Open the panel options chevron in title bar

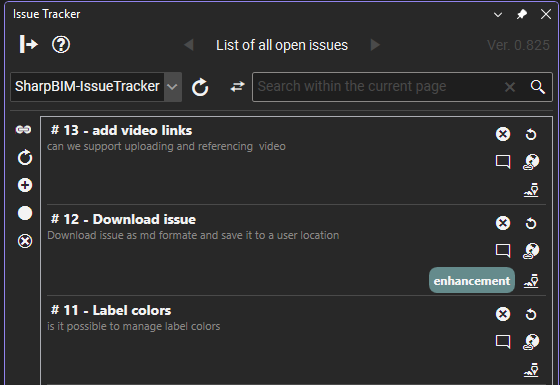pos(498,15)
